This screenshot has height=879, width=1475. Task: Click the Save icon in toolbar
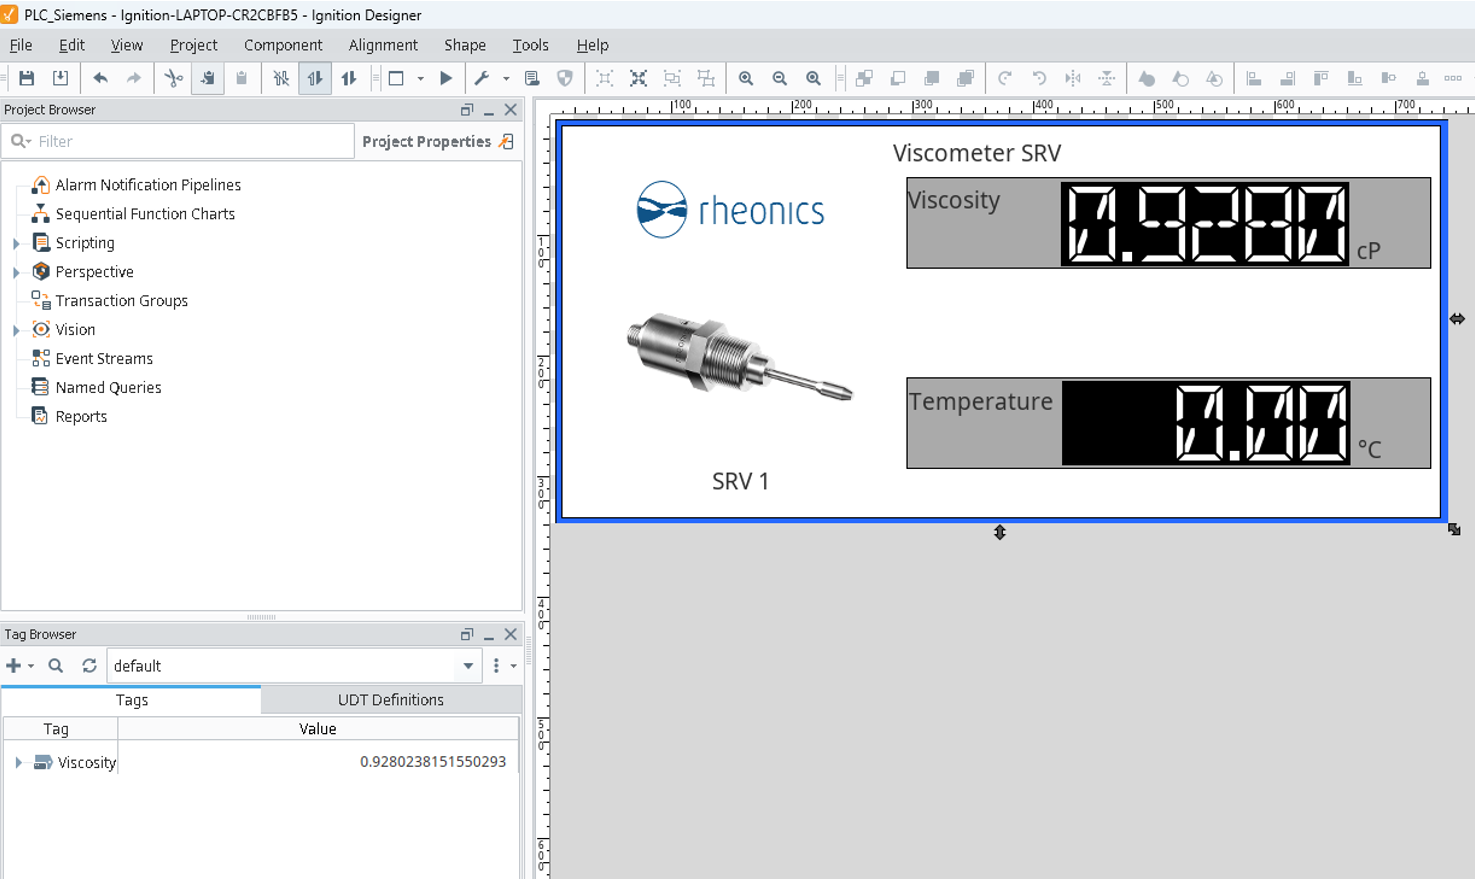click(27, 78)
